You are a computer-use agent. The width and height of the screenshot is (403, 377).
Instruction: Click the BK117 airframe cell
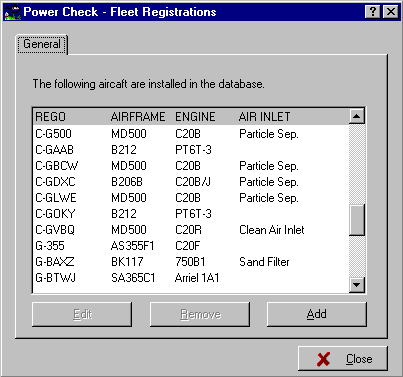127,262
